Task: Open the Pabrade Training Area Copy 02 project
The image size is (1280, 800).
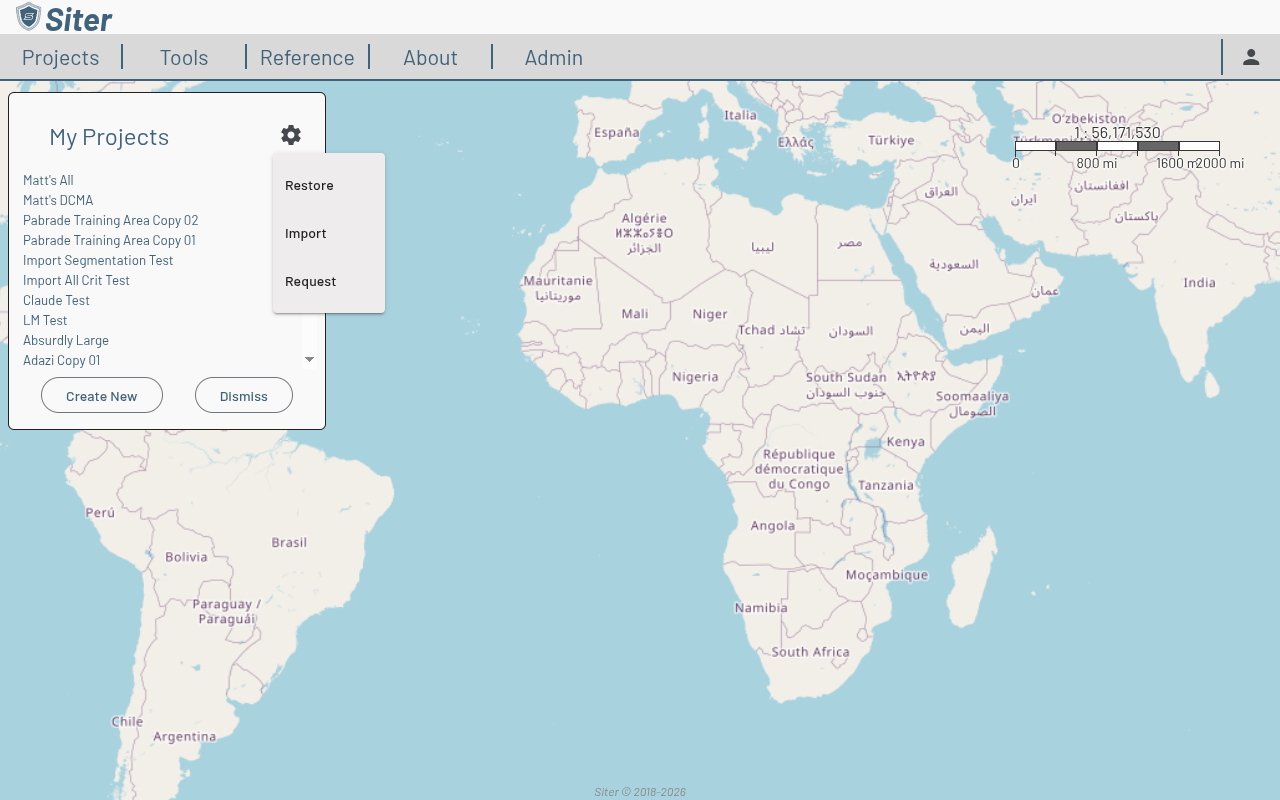Action: [110, 220]
